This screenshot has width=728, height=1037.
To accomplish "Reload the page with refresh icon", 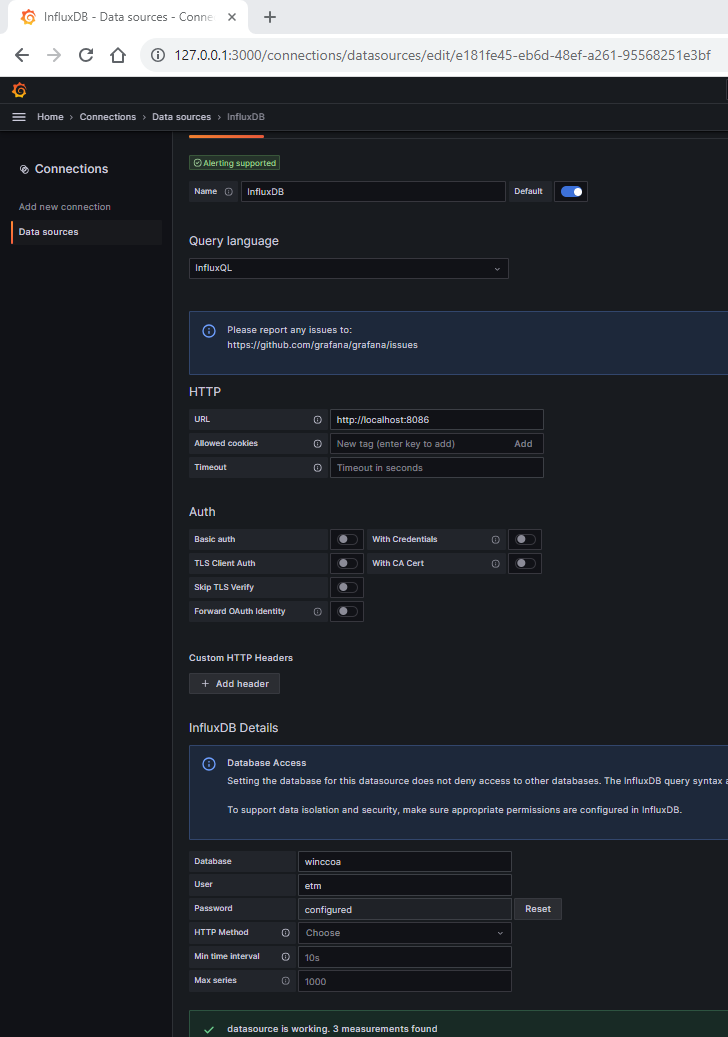I will 86,55.
